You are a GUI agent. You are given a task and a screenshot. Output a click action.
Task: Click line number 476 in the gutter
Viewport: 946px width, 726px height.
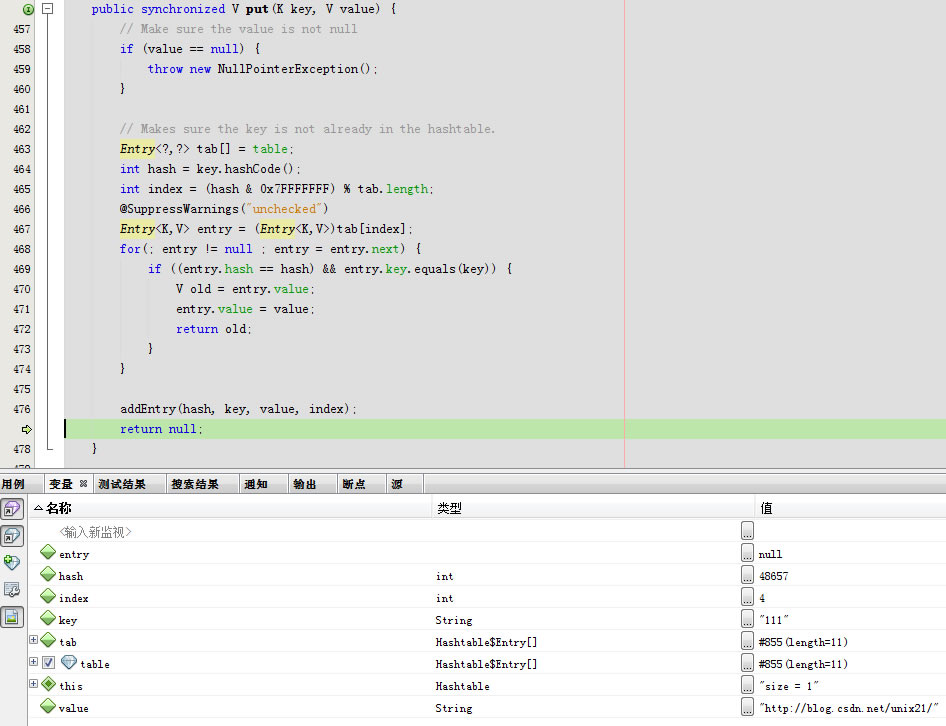[22, 409]
